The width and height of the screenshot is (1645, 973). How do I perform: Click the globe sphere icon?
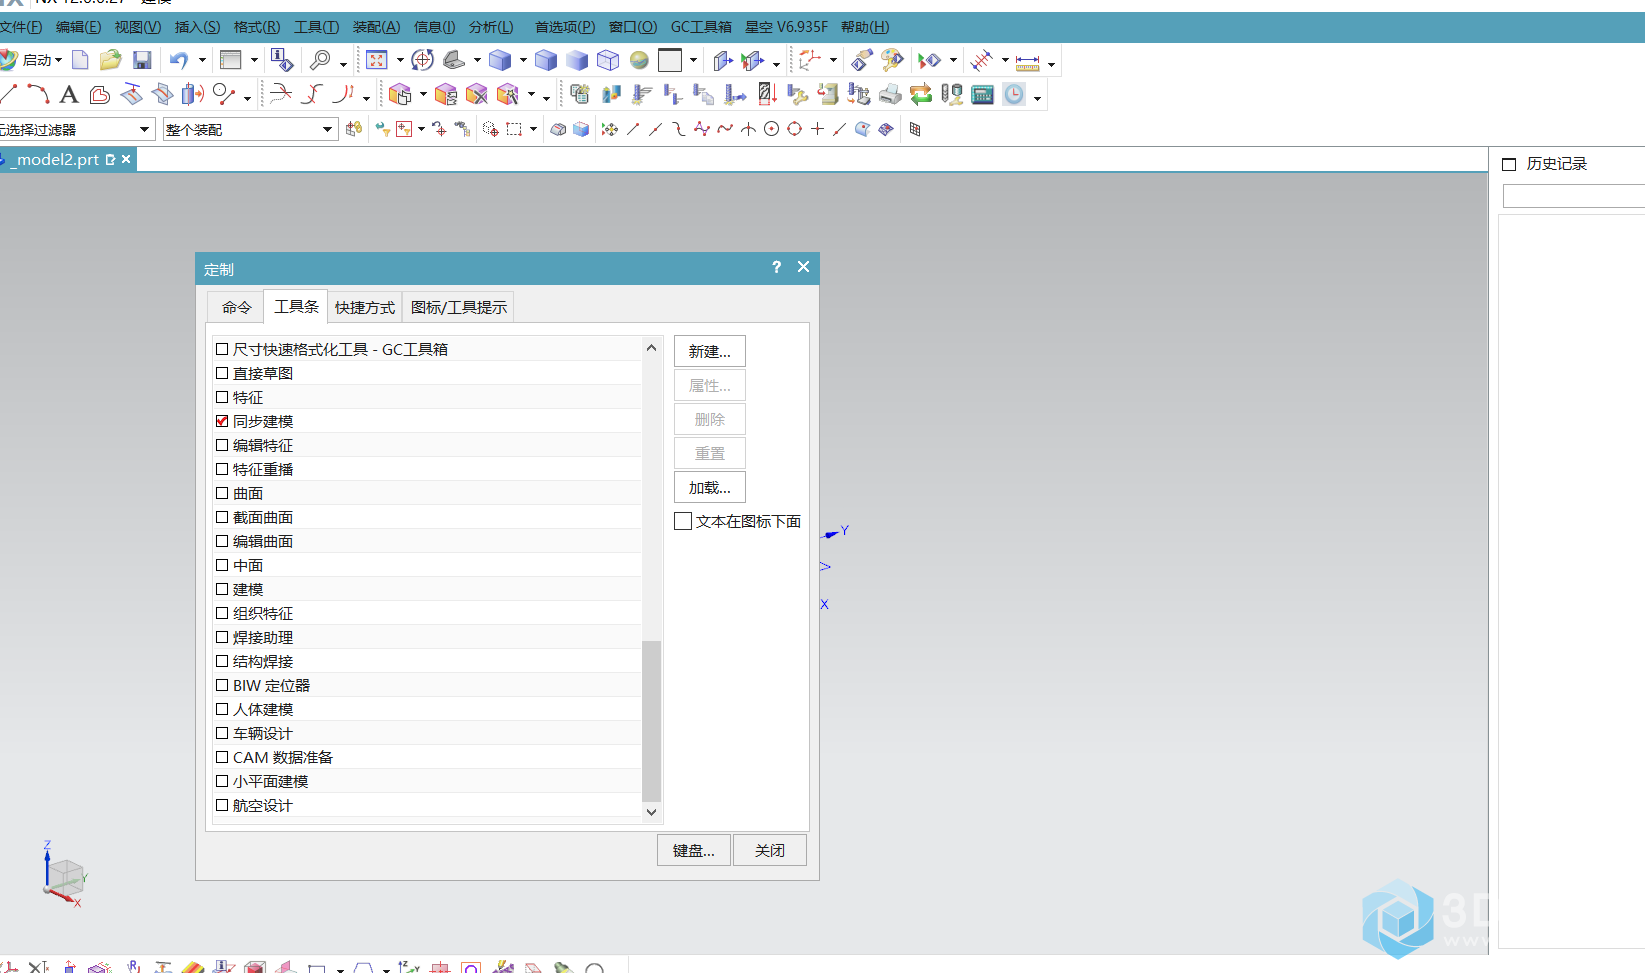(x=639, y=60)
